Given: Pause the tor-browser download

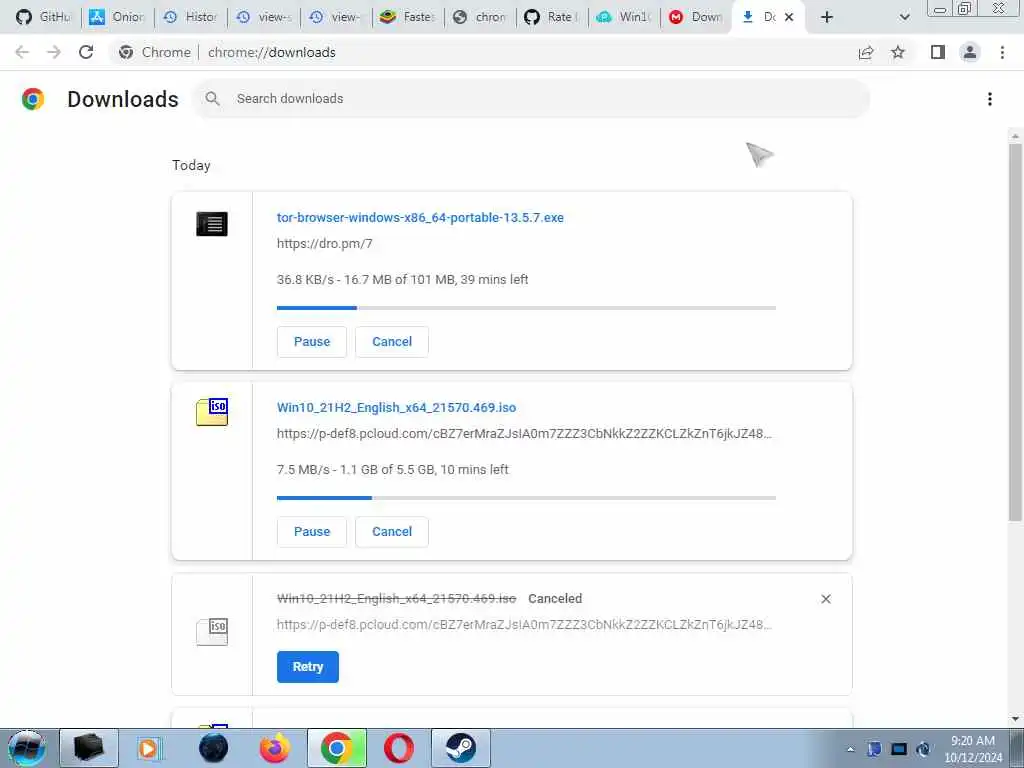Looking at the screenshot, I should coord(312,342).
